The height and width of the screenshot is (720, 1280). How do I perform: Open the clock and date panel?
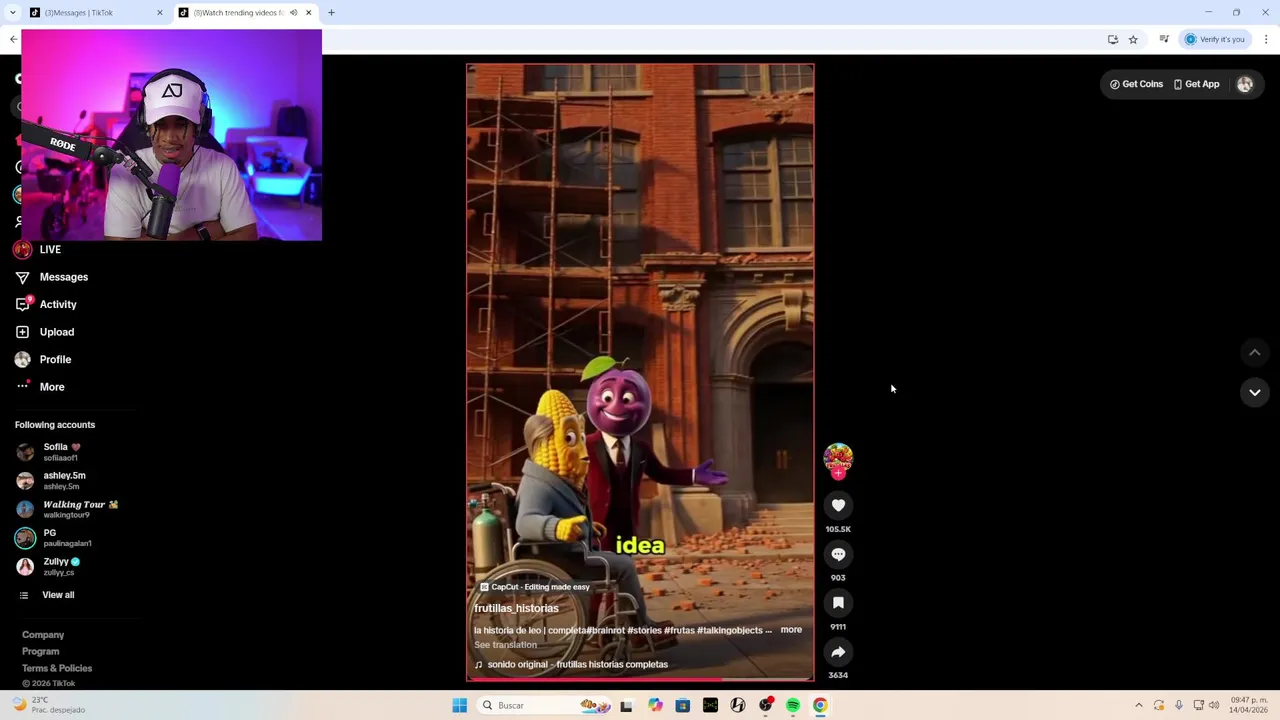(1250, 705)
